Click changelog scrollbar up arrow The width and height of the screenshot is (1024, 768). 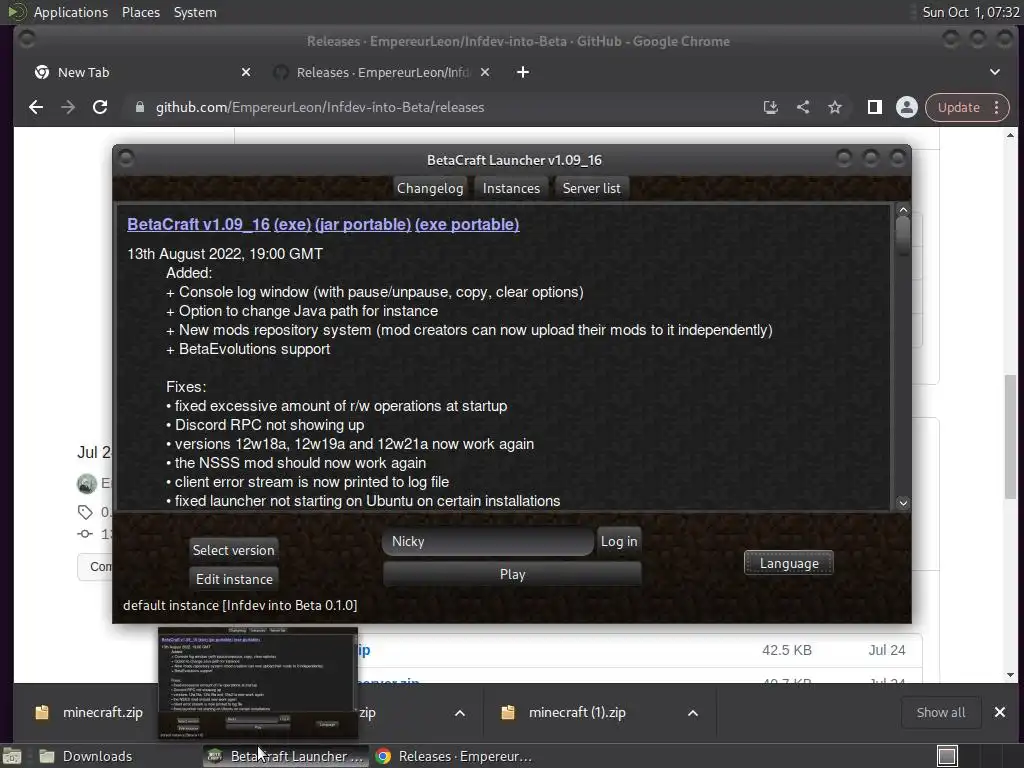click(903, 210)
